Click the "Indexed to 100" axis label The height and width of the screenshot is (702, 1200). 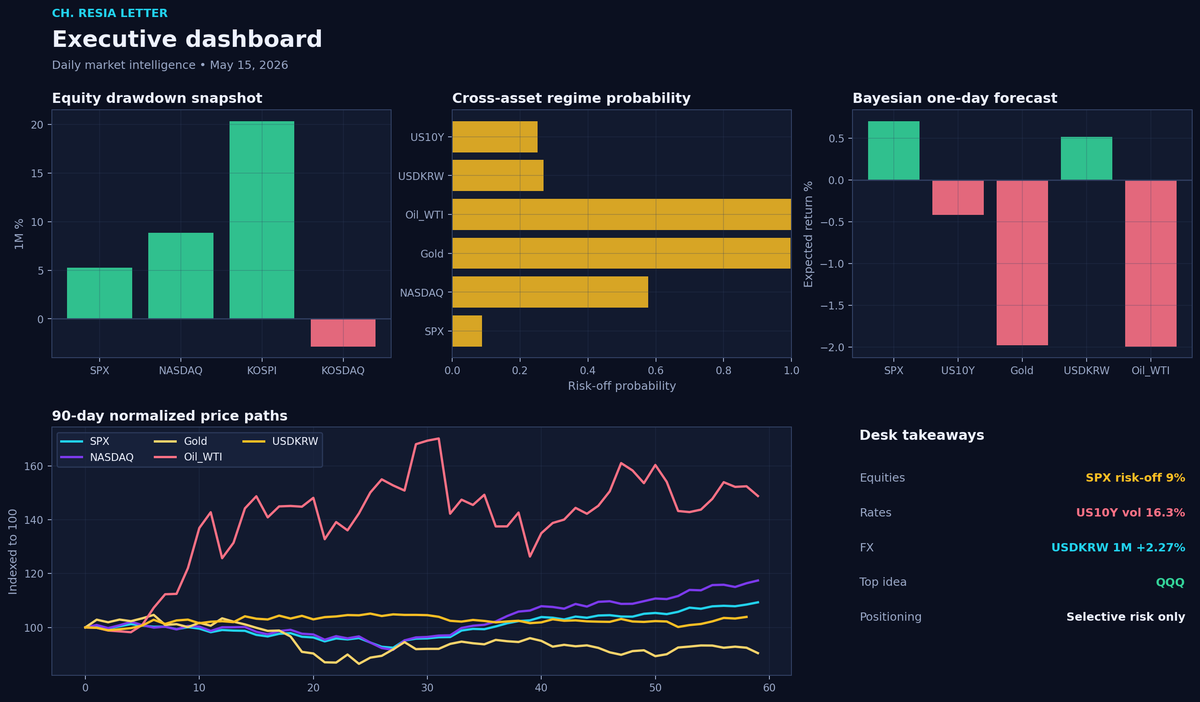[14, 551]
